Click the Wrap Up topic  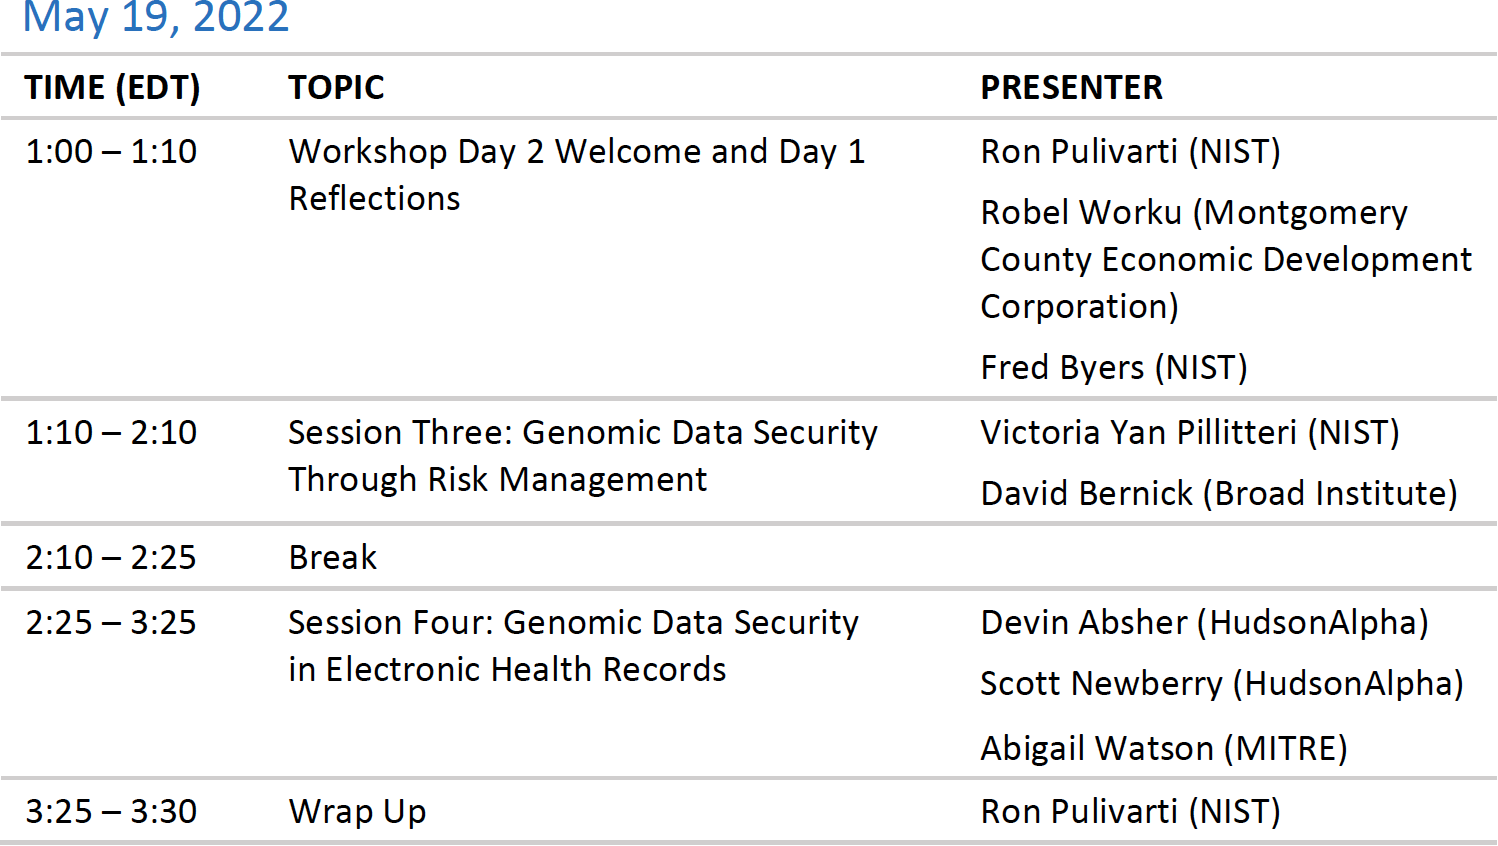(357, 812)
